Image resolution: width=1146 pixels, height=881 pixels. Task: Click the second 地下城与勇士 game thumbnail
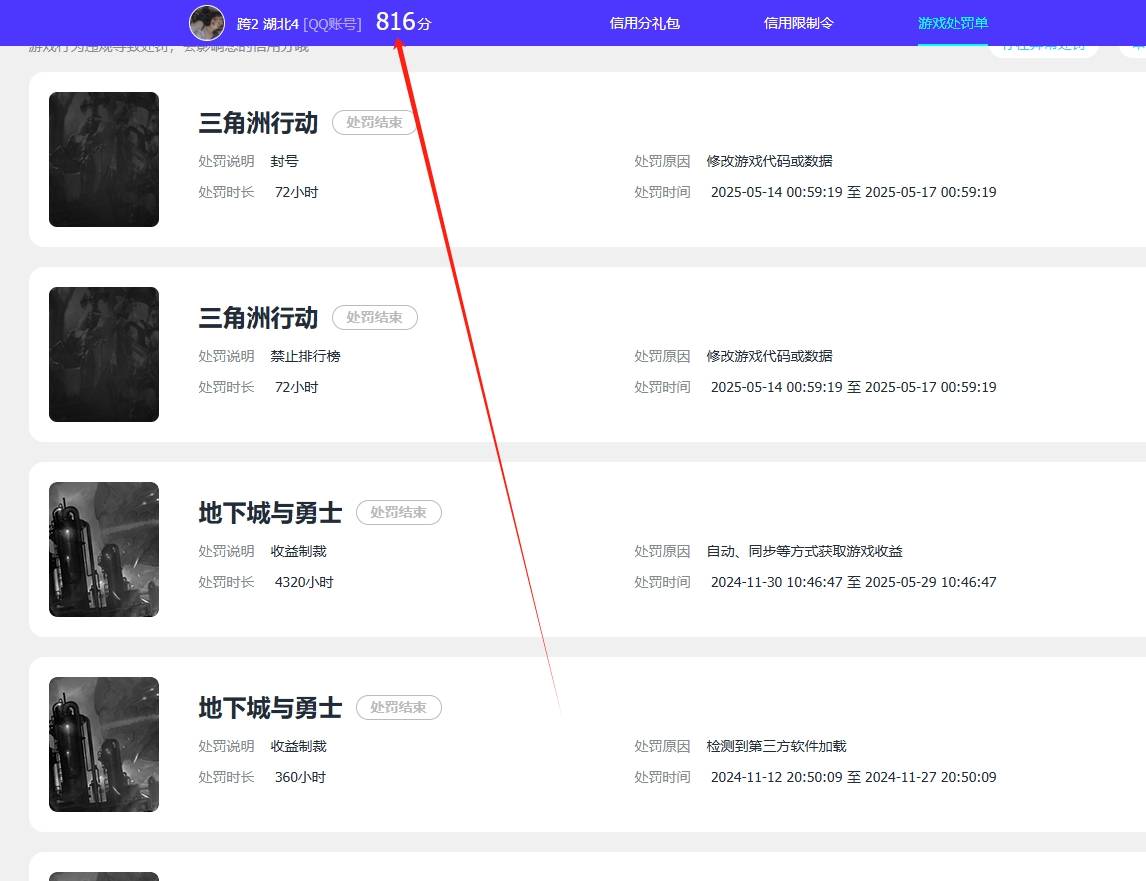point(103,744)
